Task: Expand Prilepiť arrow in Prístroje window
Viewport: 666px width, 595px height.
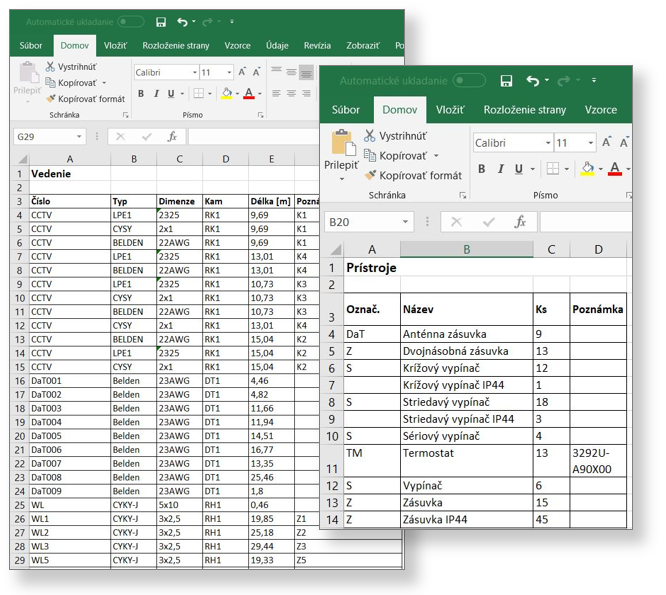Action: [x=341, y=179]
